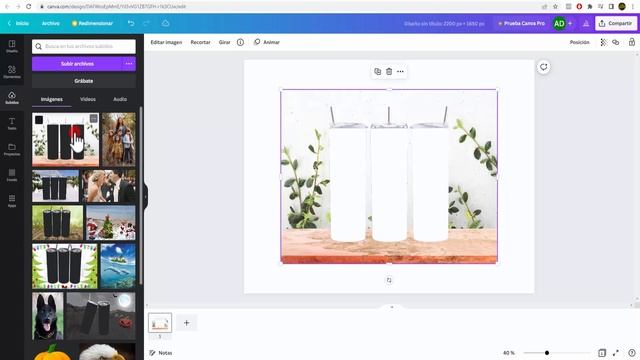Open the Notas panel
640x360 pixels.
pos(160,353)
